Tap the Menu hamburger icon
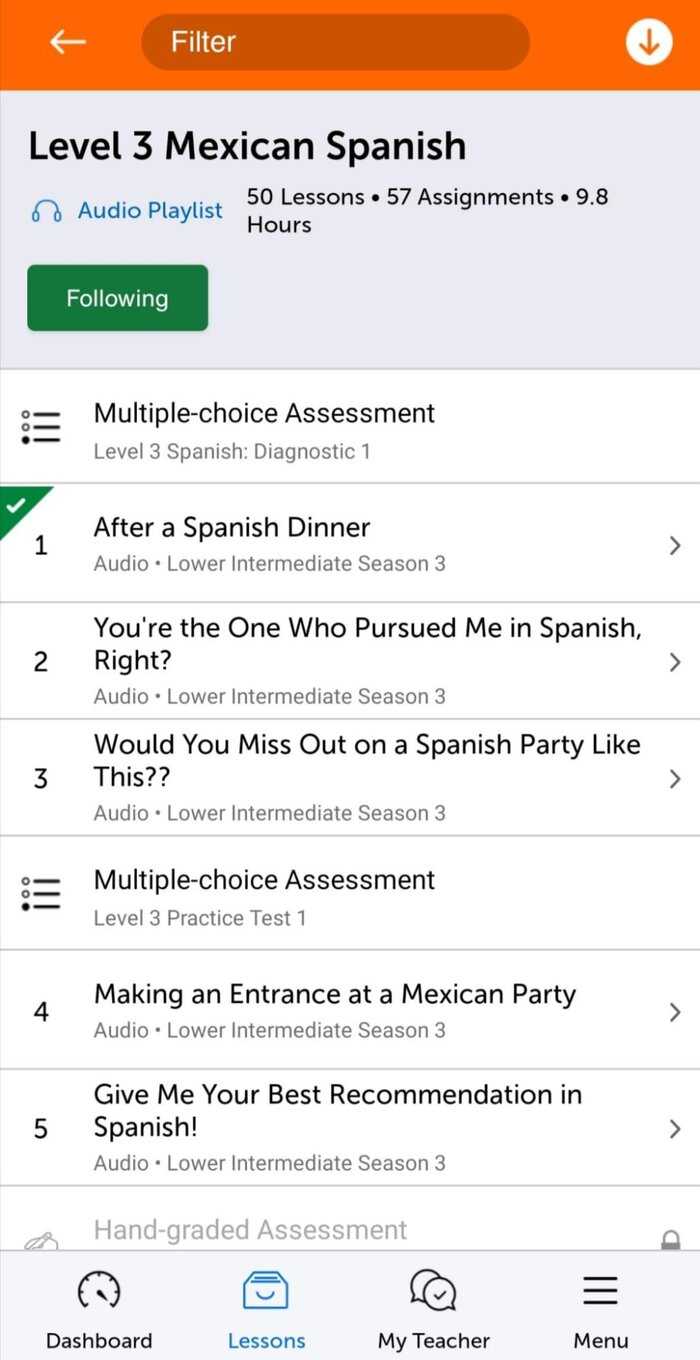The height and width of the screenshot is (1360, 700). (600, 1291)
